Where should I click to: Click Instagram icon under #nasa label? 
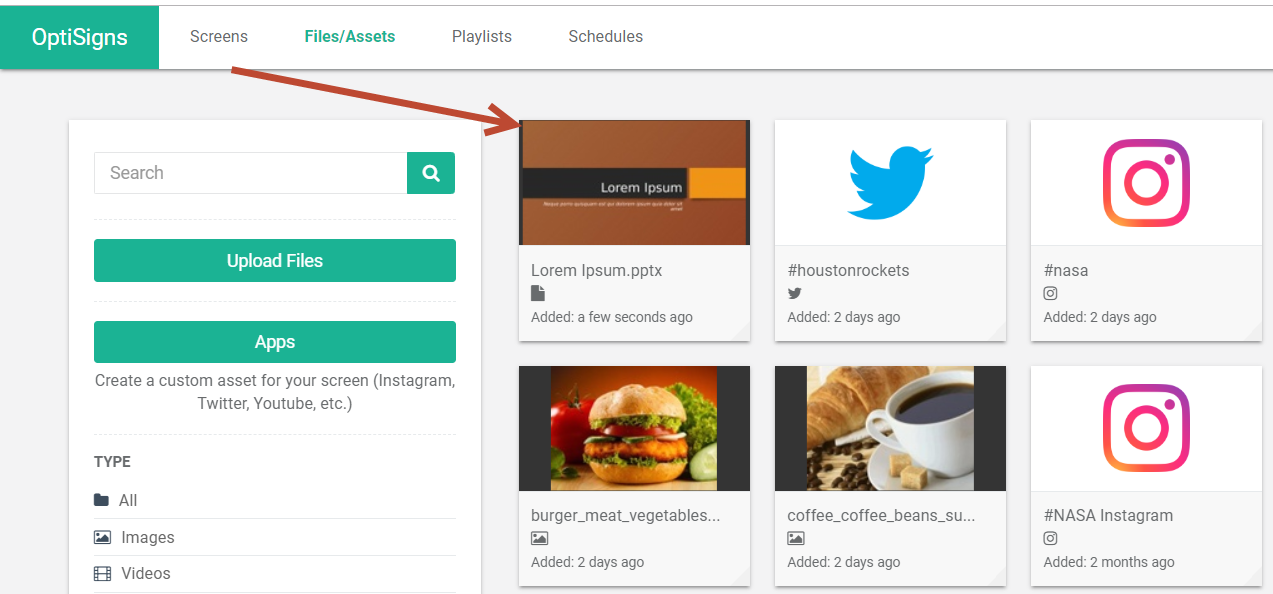click(x=1051, y=293)
